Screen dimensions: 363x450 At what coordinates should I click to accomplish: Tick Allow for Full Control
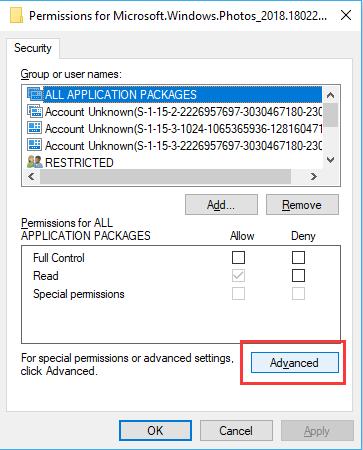click(238, 257)
